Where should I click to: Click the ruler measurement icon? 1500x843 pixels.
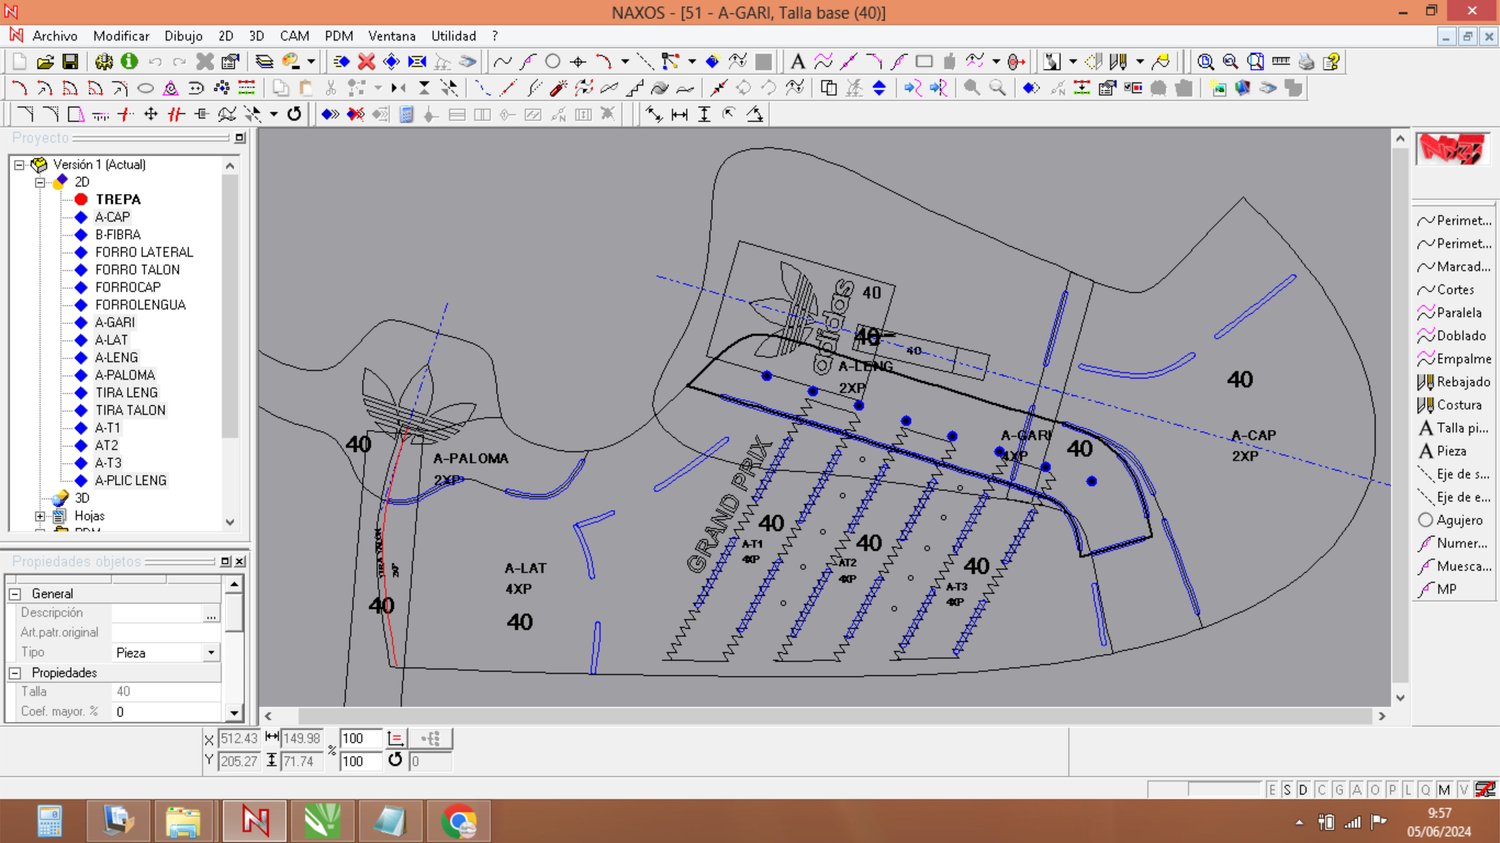coord(1281,61)
